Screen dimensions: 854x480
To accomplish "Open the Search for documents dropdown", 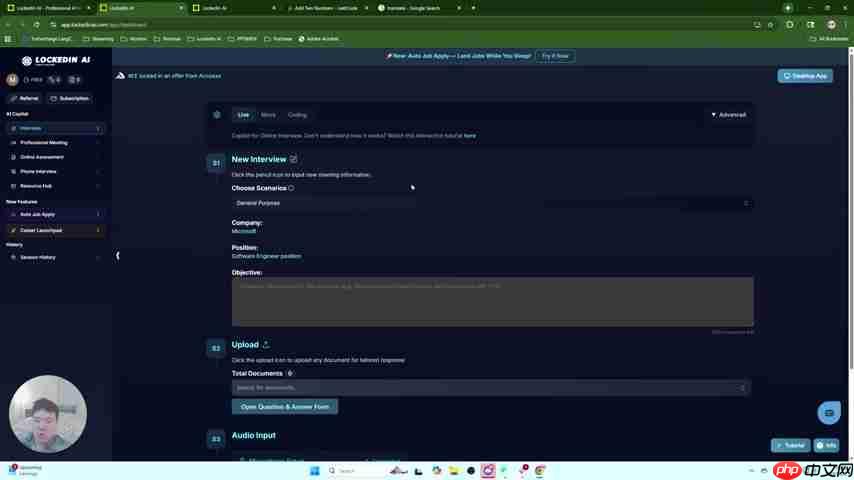I will [491, 388].
